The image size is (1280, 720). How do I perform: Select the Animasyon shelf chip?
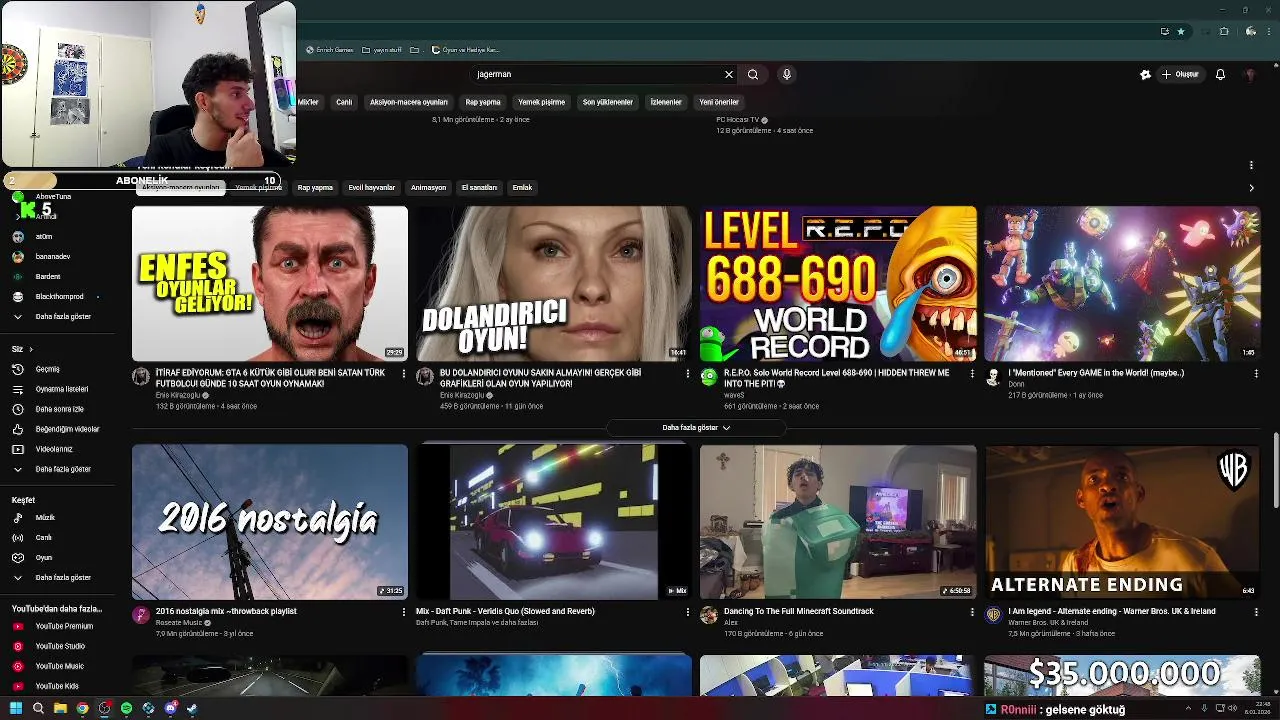[x=428, y=187]
